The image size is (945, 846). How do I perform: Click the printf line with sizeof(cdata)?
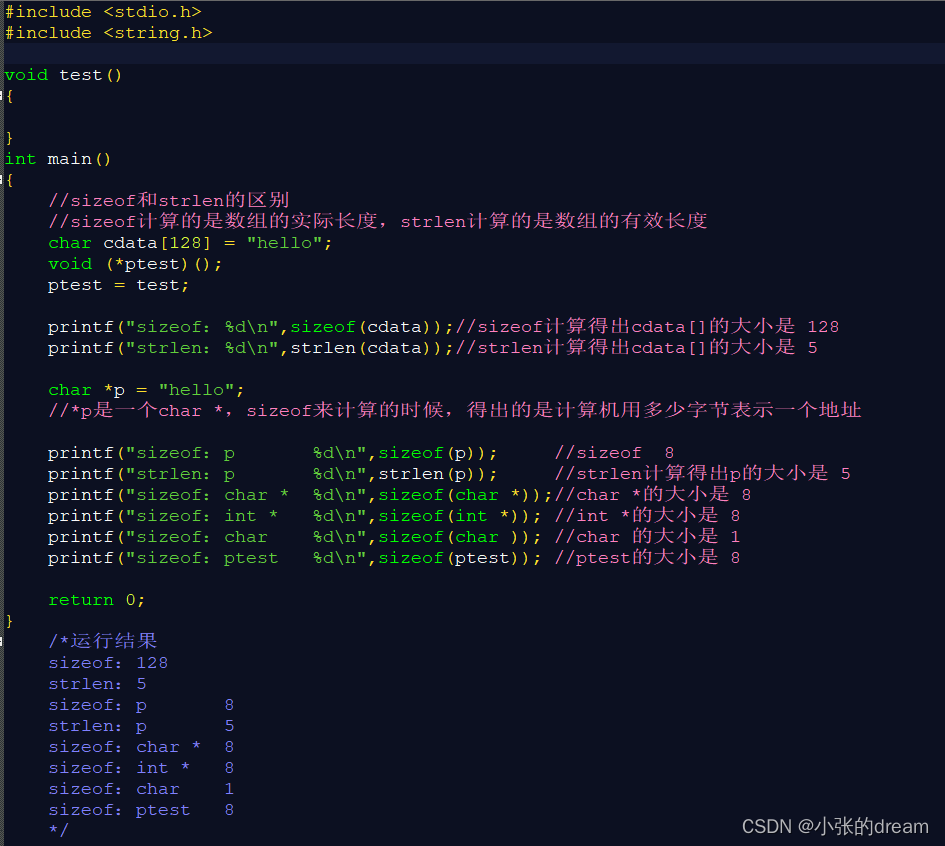(444, 327)
